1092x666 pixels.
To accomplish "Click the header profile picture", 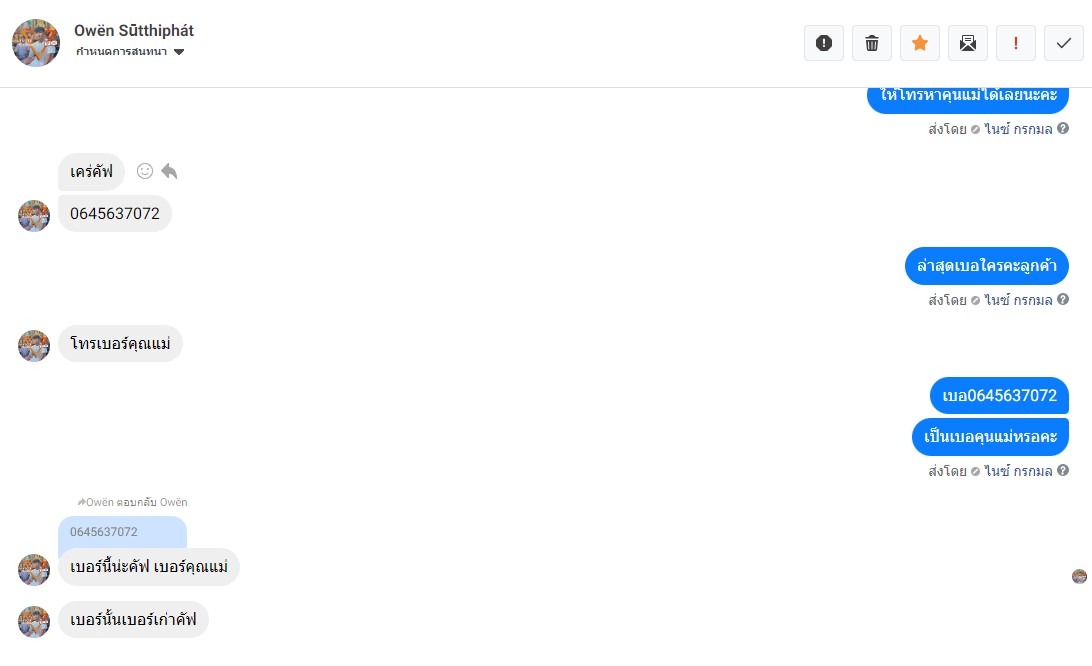I will [36, 43].
